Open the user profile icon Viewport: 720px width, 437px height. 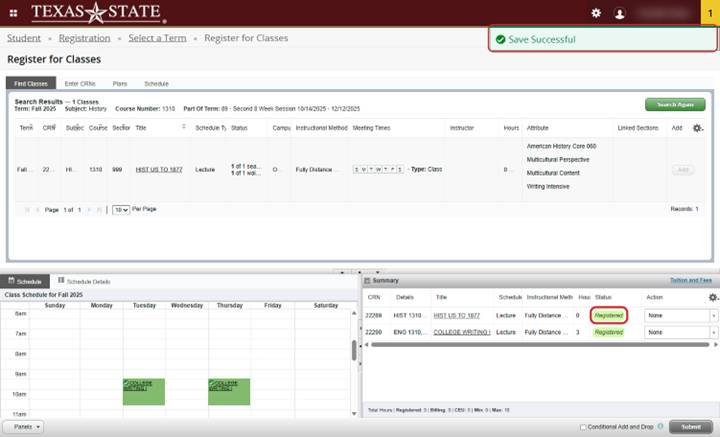click(x=620, y=13)
